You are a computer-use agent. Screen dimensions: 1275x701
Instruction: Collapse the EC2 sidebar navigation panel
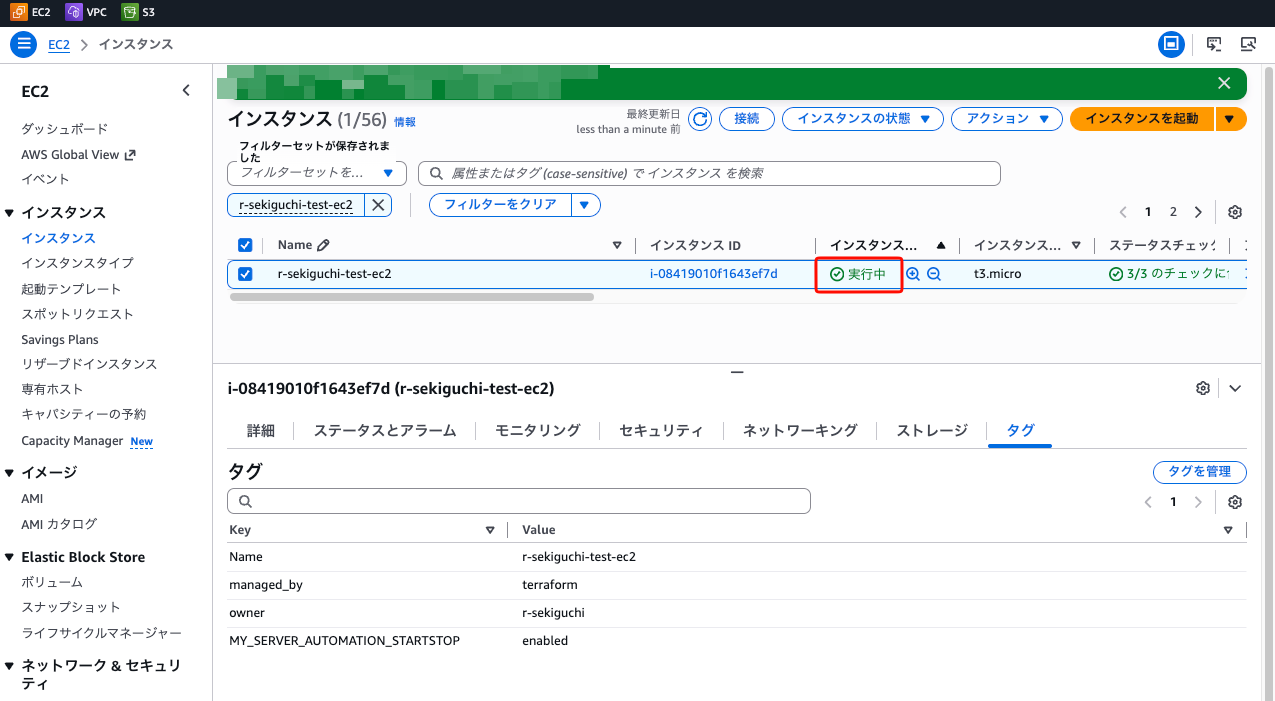[x=186, y=91]
